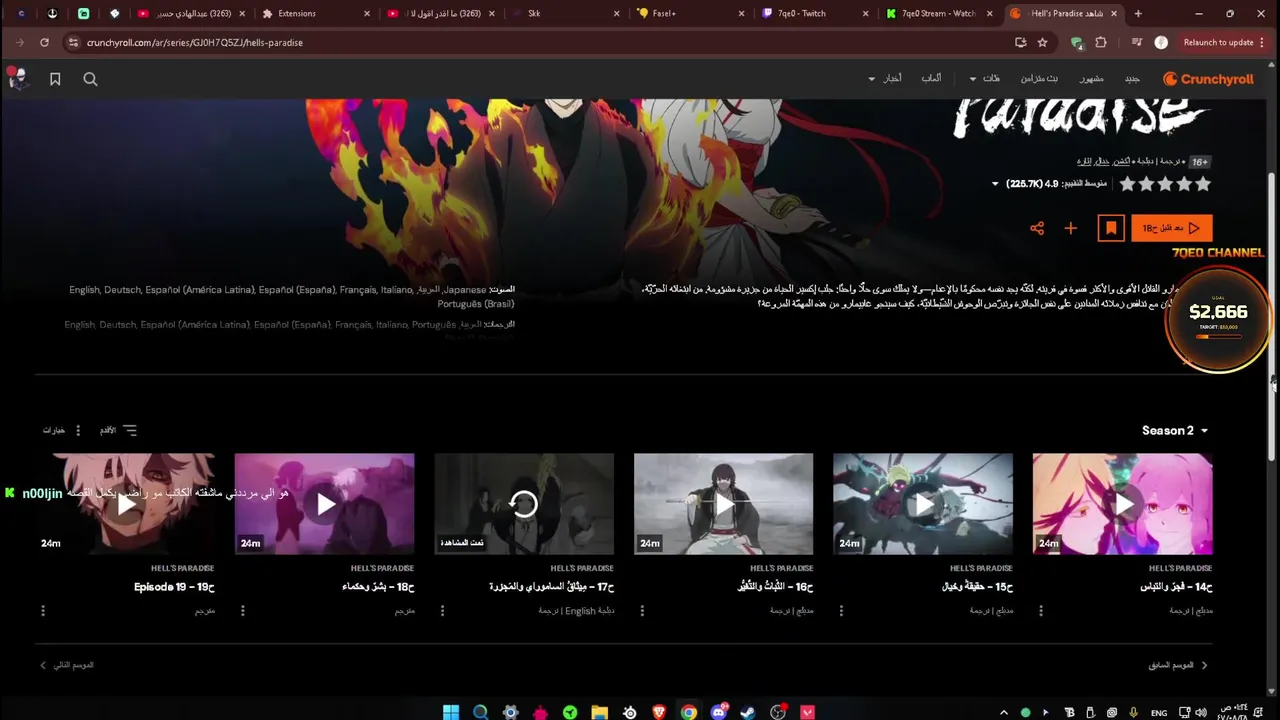This screenshot has width=1280, height=720.
Task: Play episode 14 thumbnail
Action: [x=1122, y=504]
